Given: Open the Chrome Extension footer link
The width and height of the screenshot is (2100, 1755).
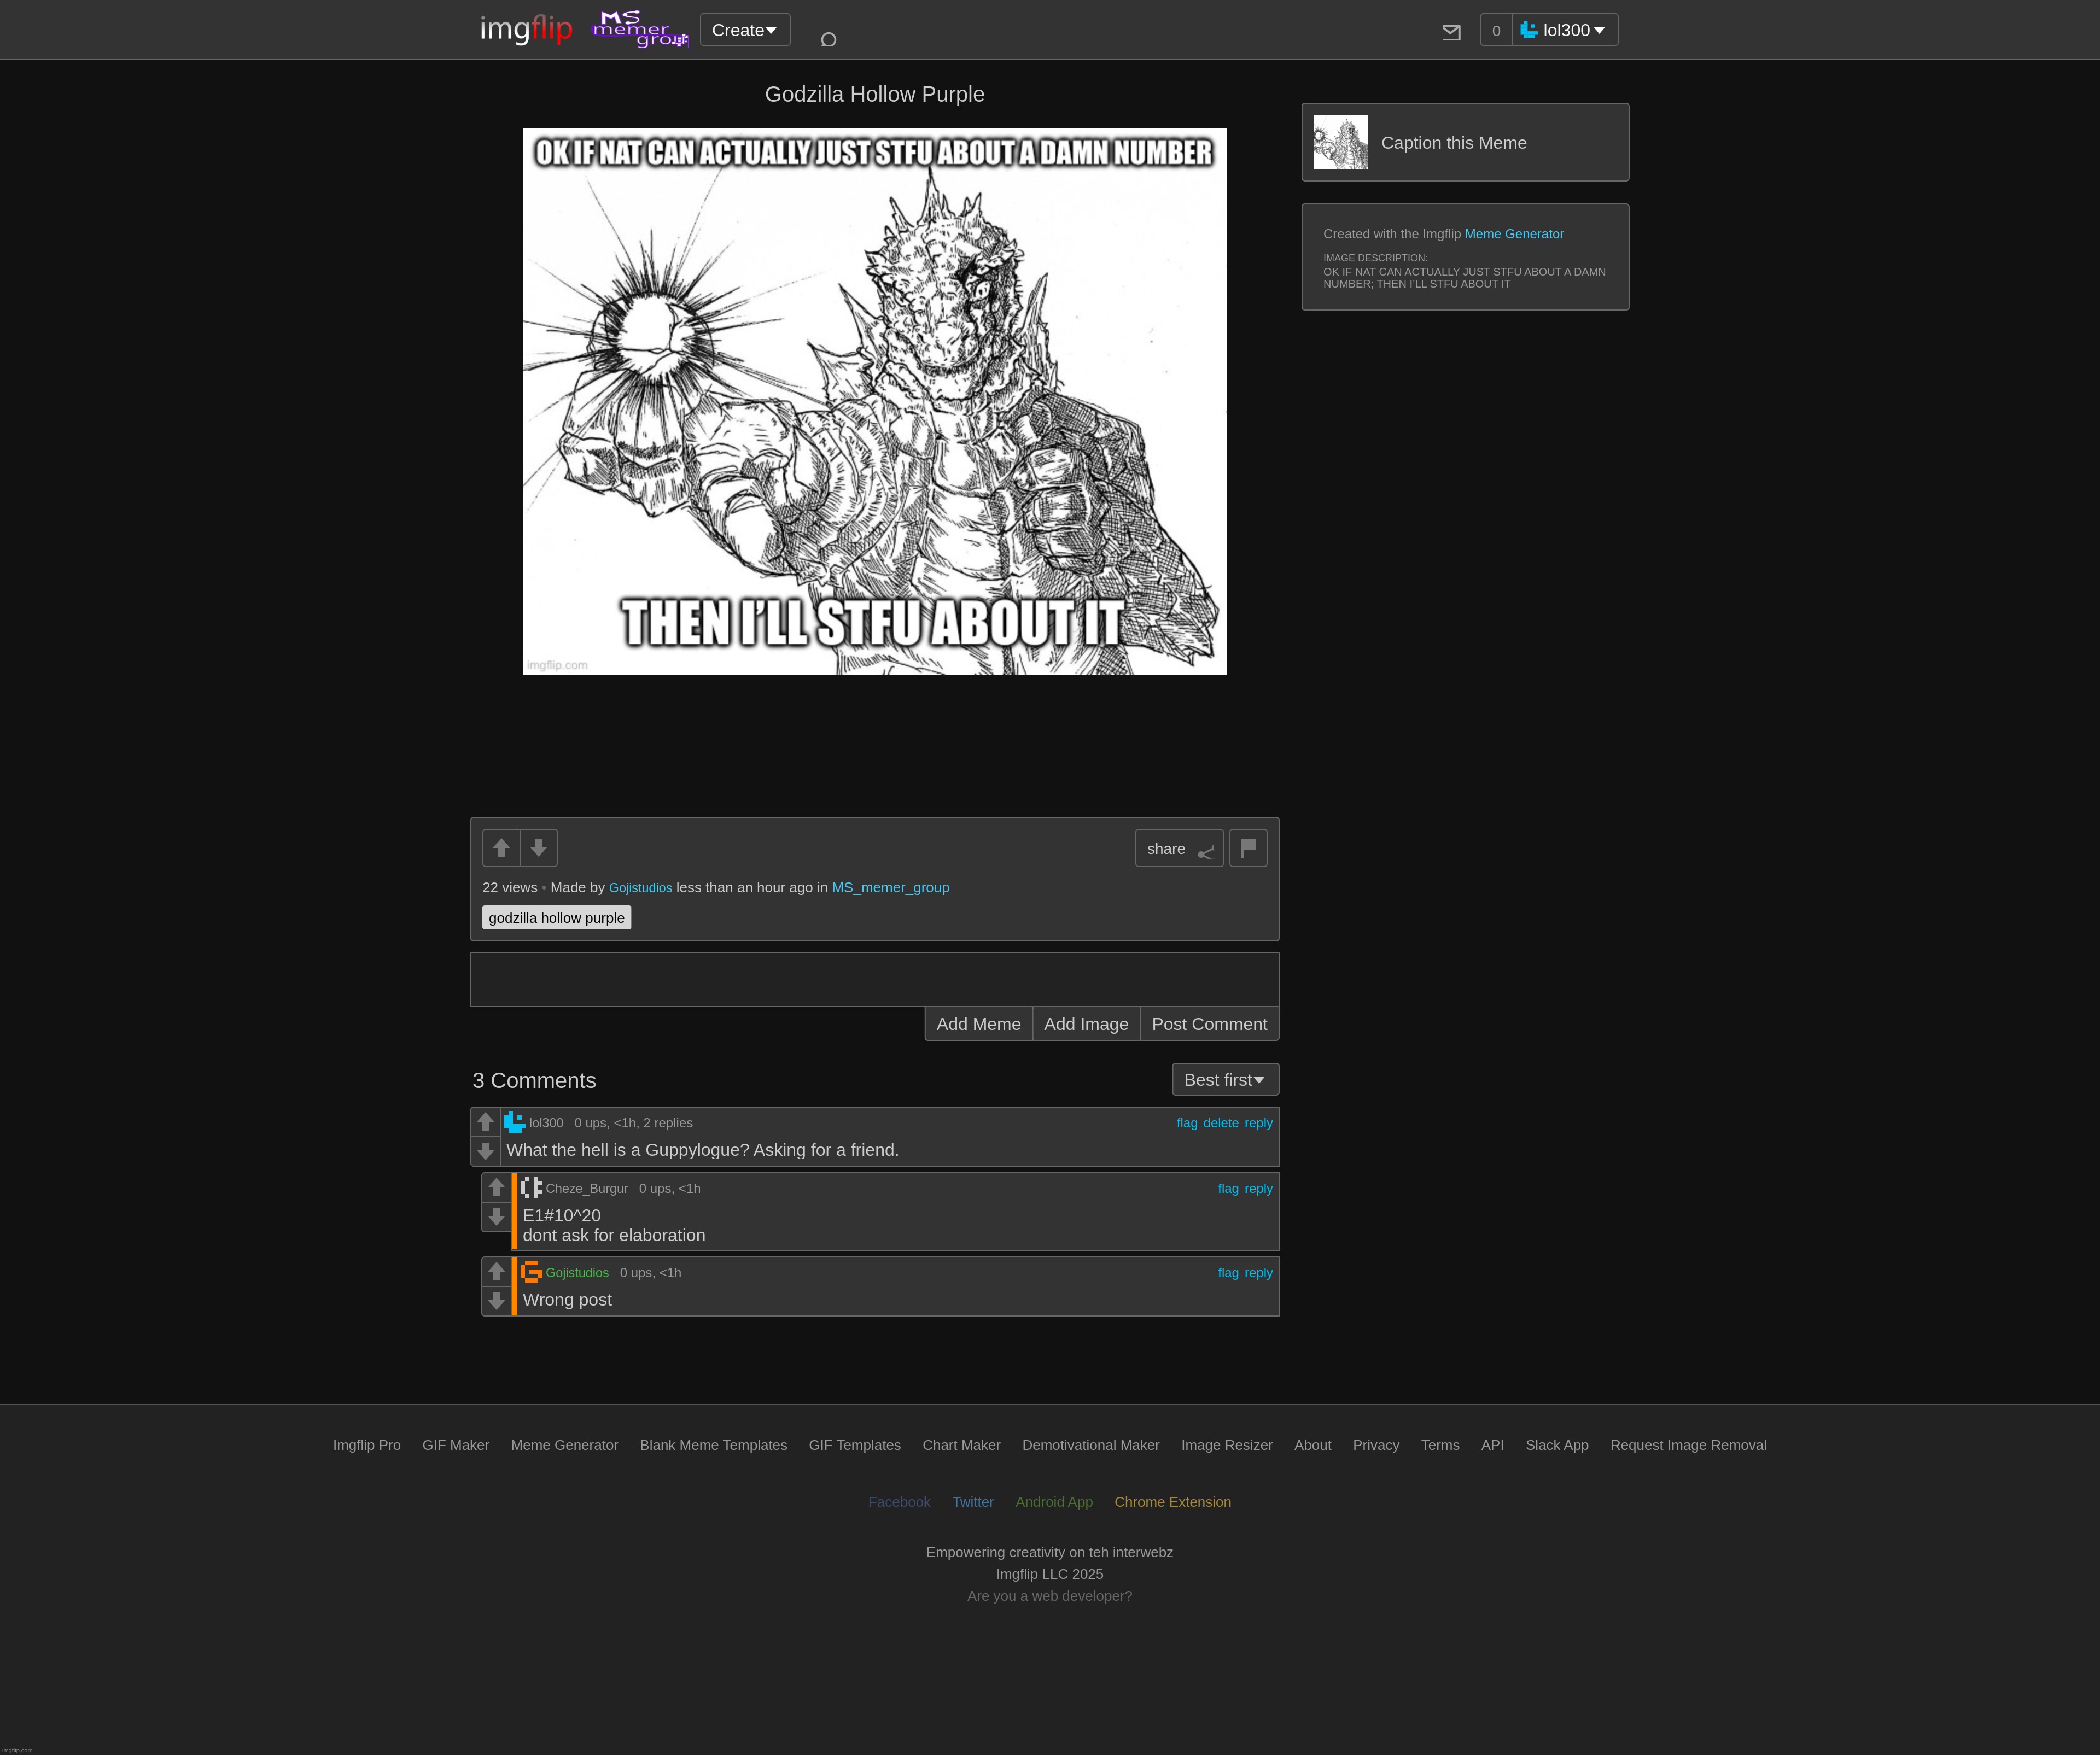Looking at the screenshot, I should pyautogui.click(x=1173, y=1502).
